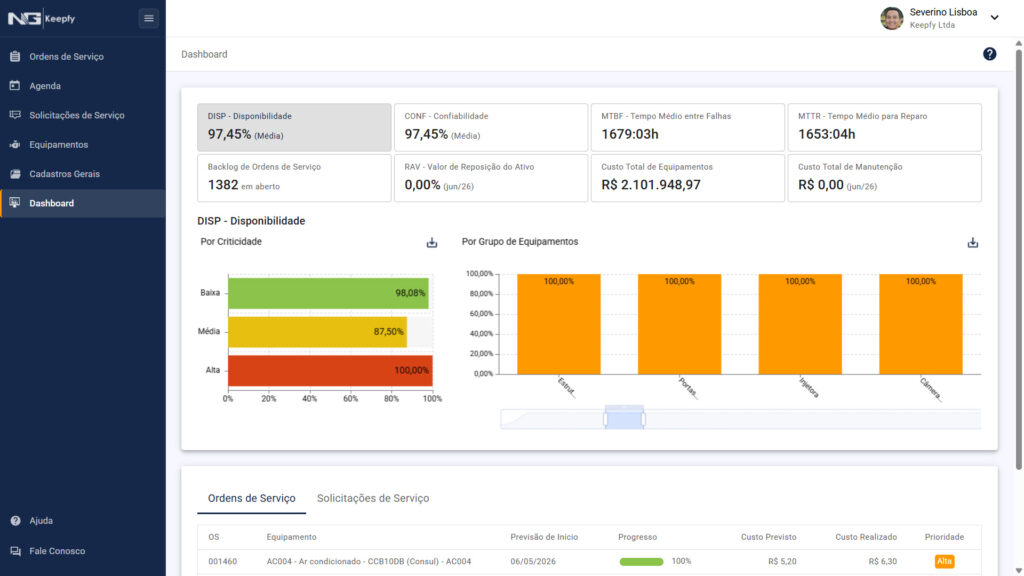This screenshot has height=576, width=1024.
Task: Go to Equipamentos in sidebar
Action: click(83, 144)
